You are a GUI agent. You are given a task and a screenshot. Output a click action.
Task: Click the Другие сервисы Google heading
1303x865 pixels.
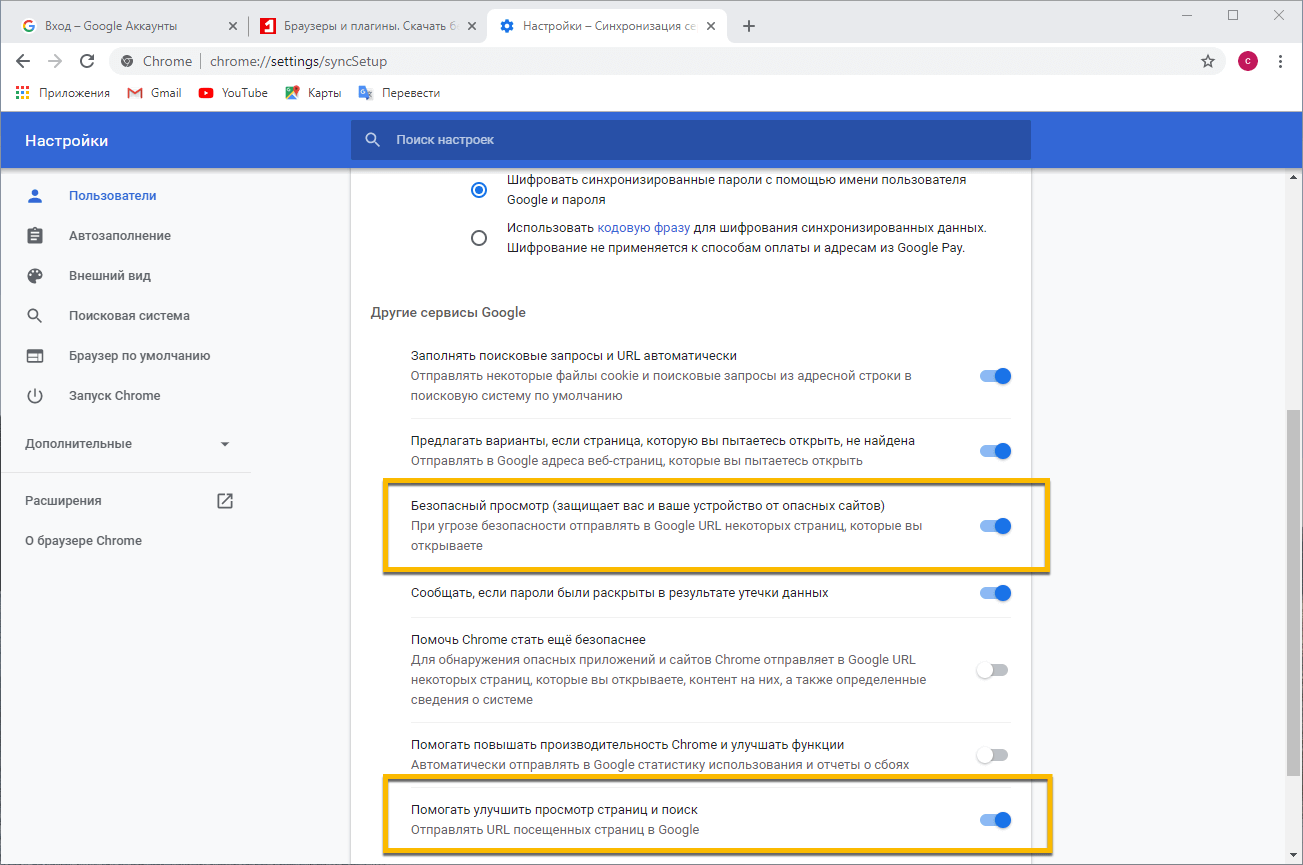[x=448, y=313]
